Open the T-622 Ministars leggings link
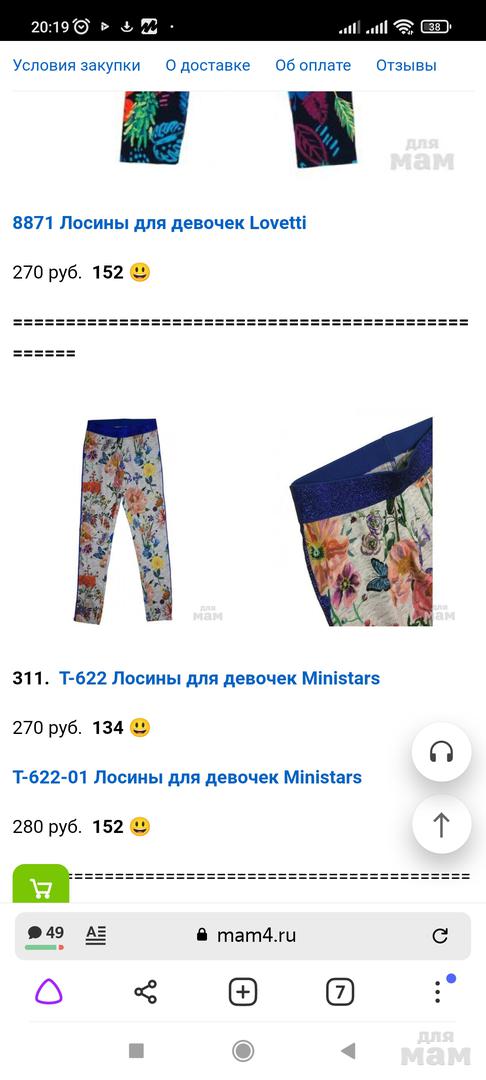Image resolution: width=486 pixels, height=1080 pixels. (220, 678)
